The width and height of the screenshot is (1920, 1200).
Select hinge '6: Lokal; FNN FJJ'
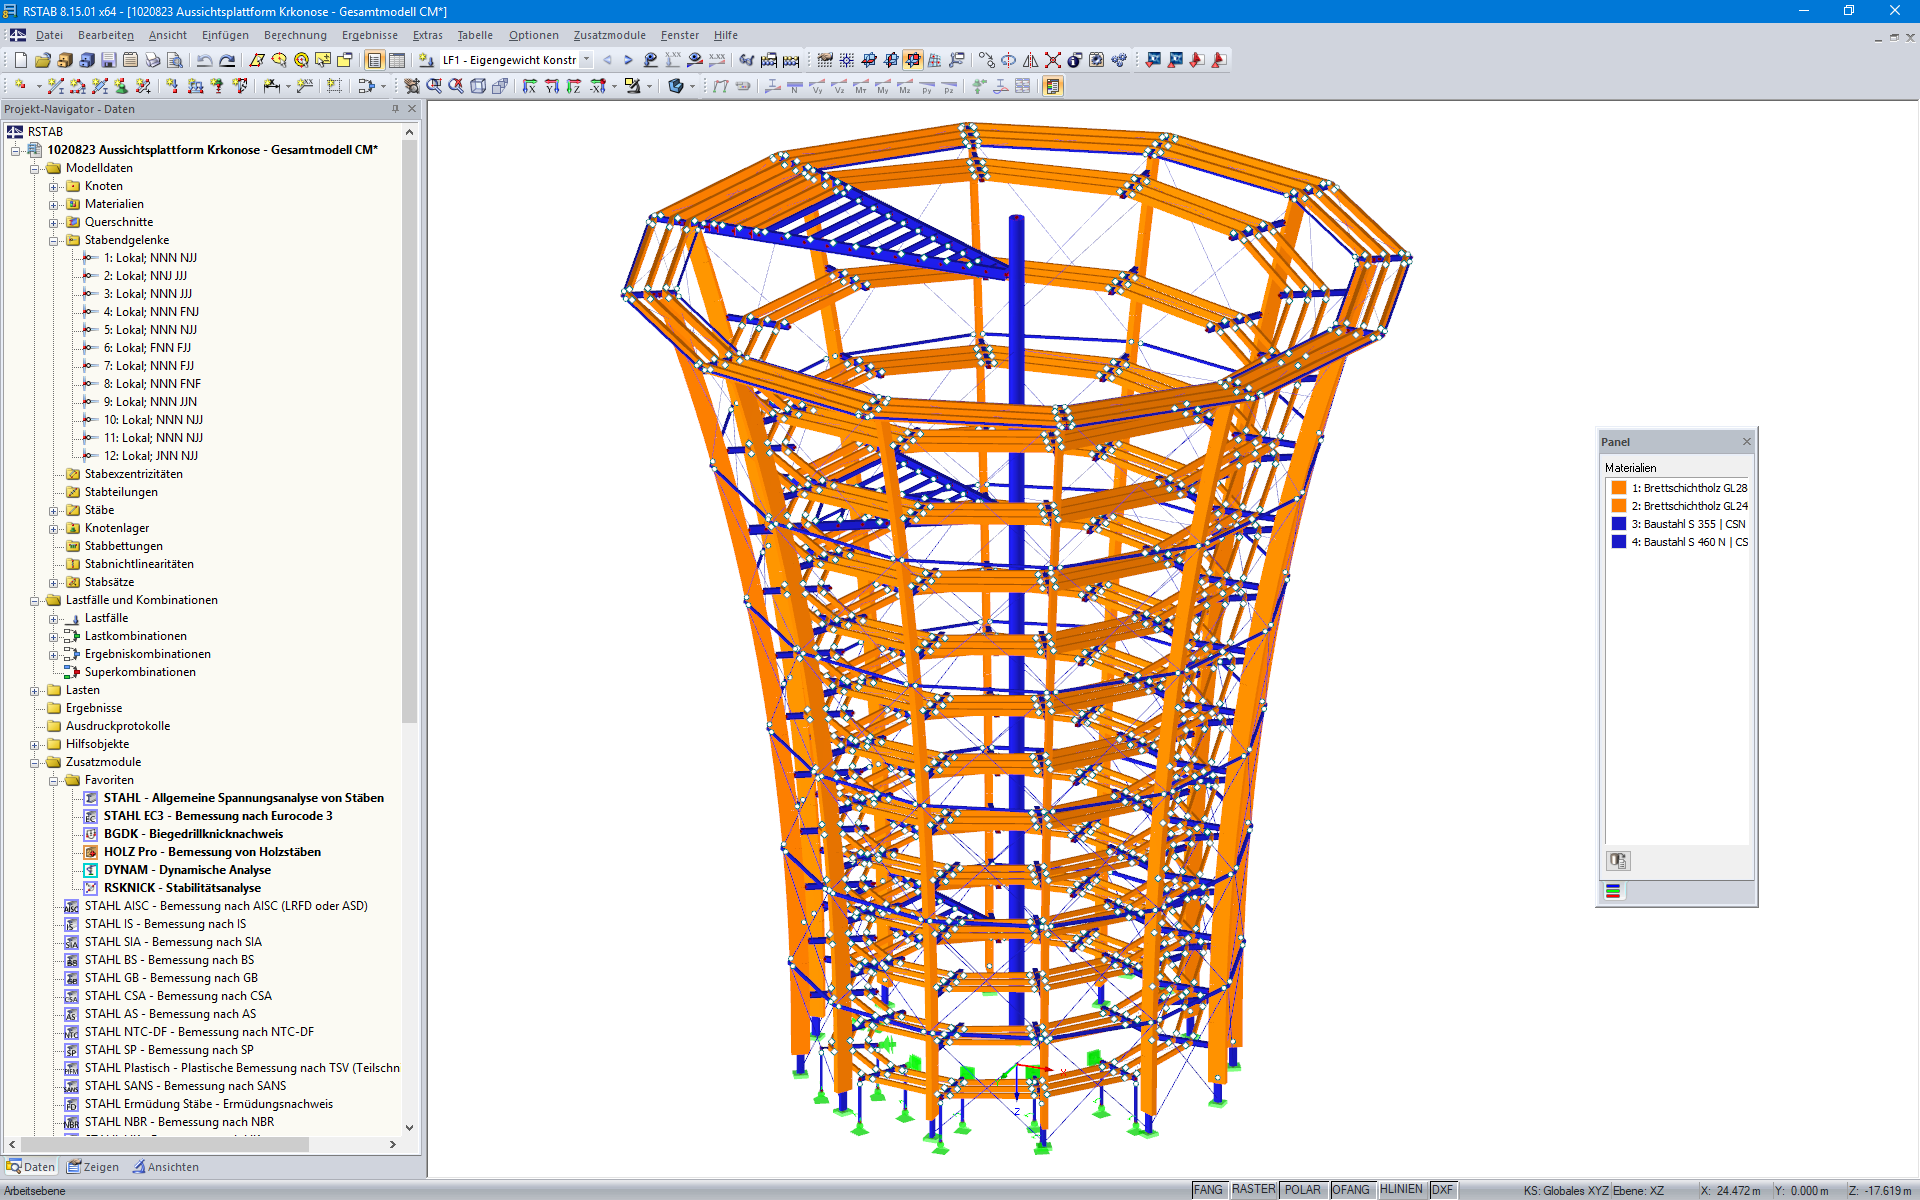pos(147,348)
